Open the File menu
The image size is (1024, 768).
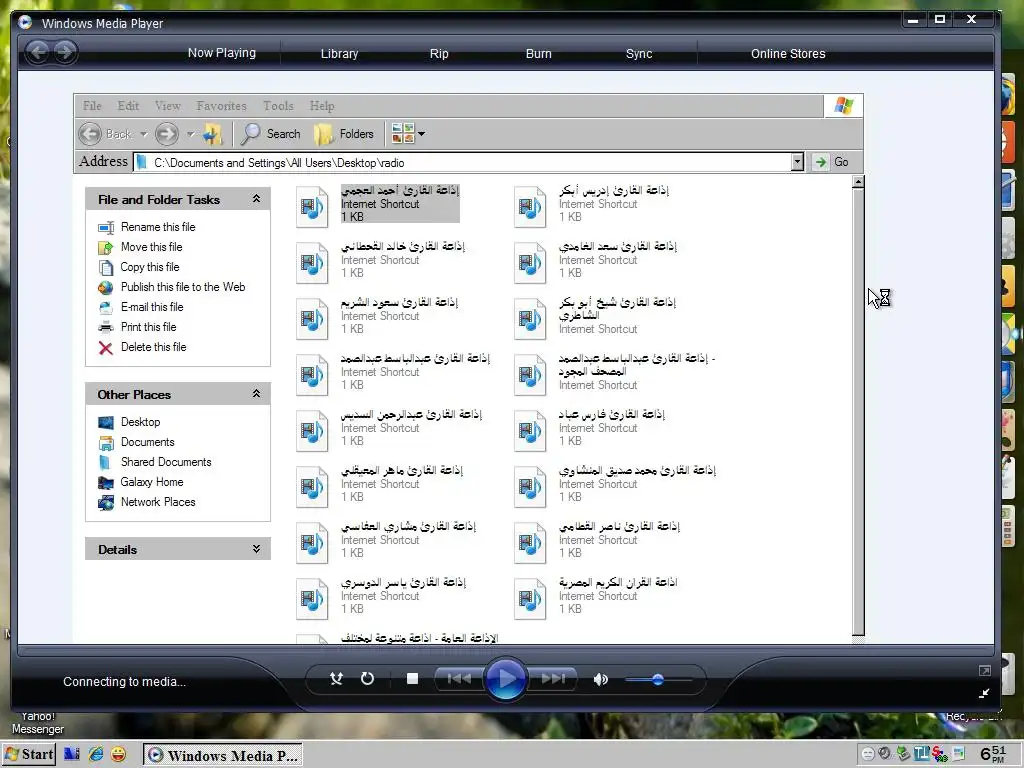point(92,106)
